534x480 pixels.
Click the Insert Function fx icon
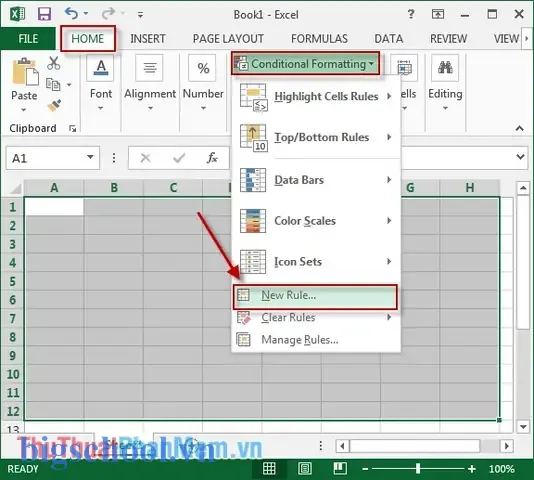(x=212, y=158)
